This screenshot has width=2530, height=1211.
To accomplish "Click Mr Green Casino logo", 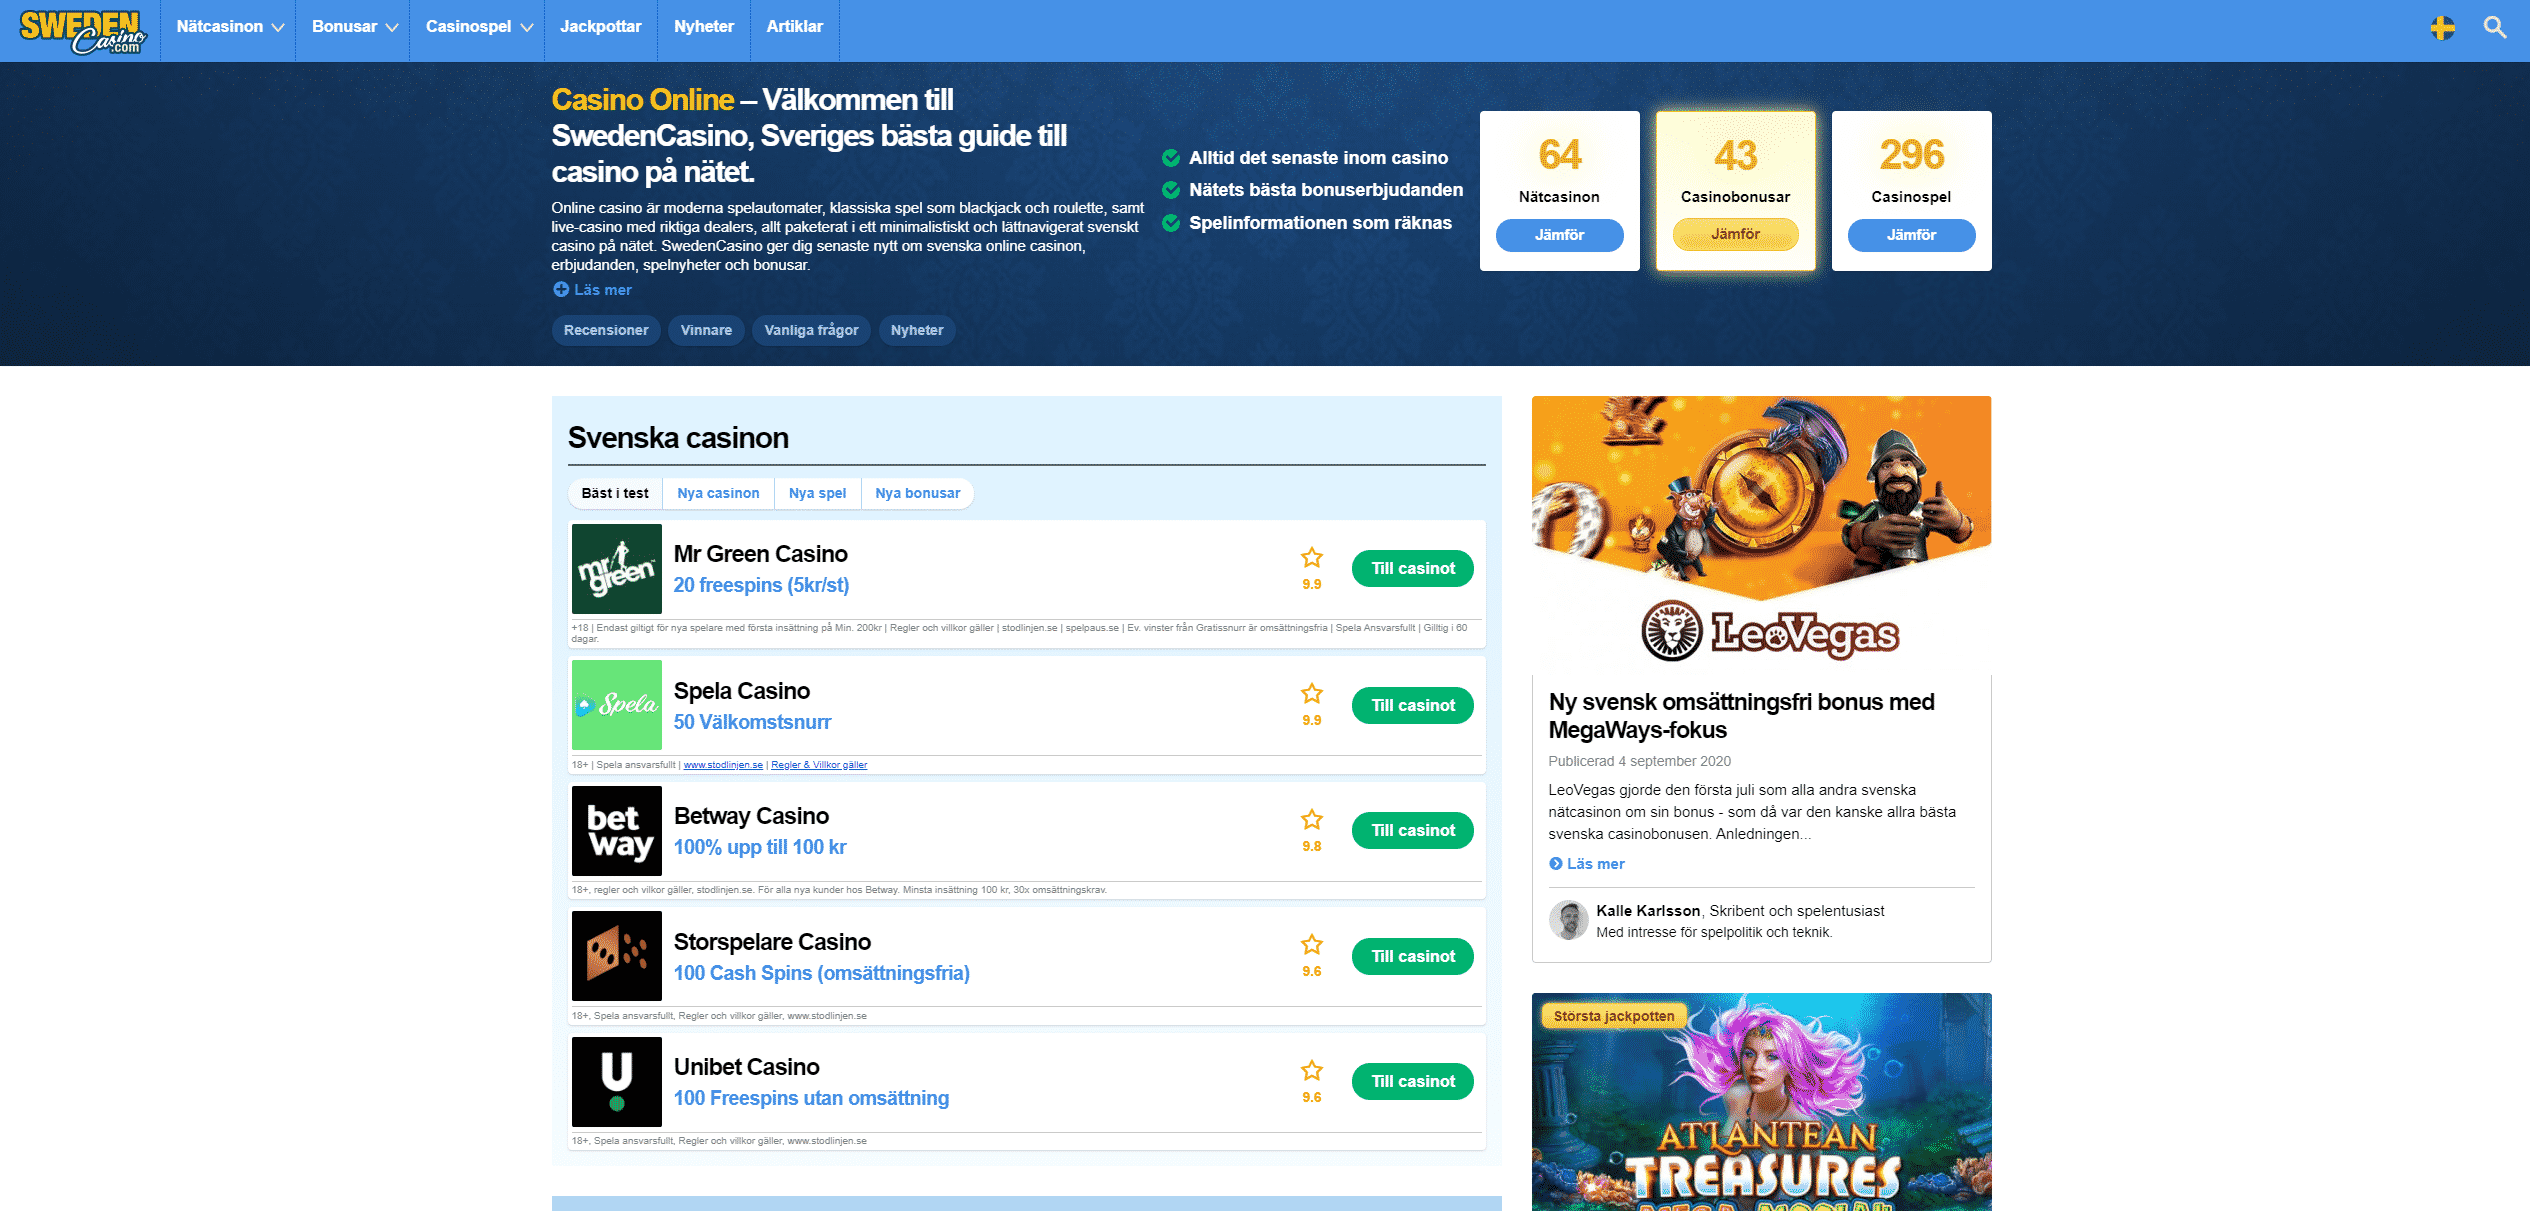I will [x=617, y=569].
